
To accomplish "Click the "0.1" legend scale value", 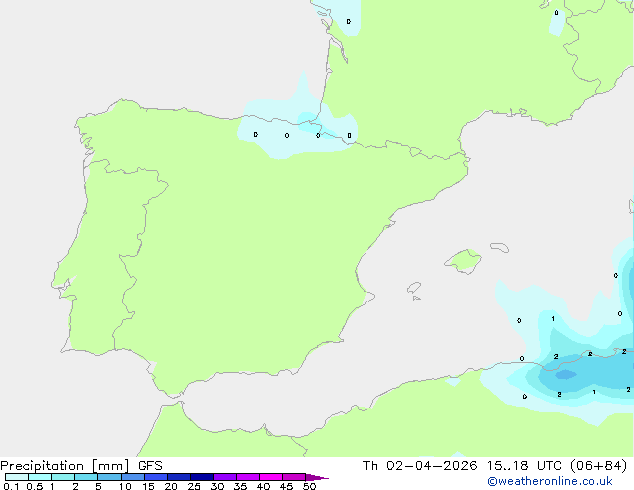I will point(11,486).
